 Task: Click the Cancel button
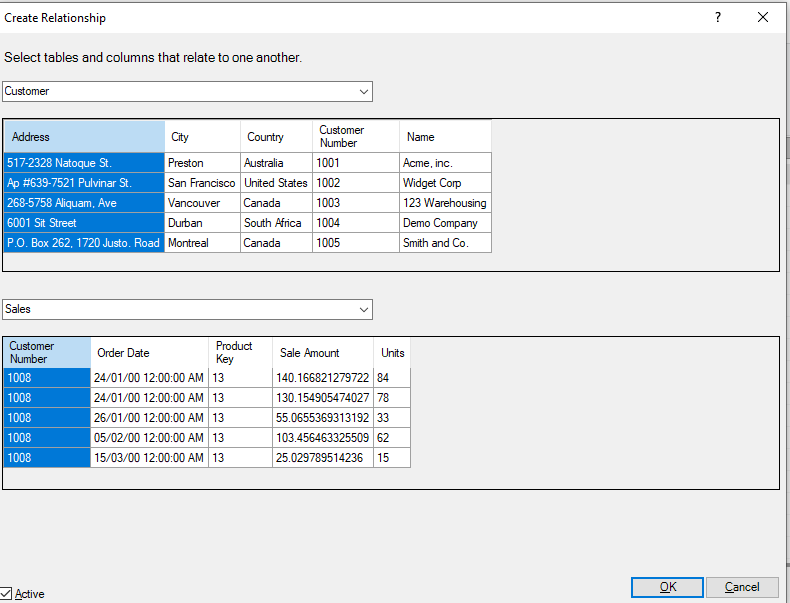pos(742,587)
